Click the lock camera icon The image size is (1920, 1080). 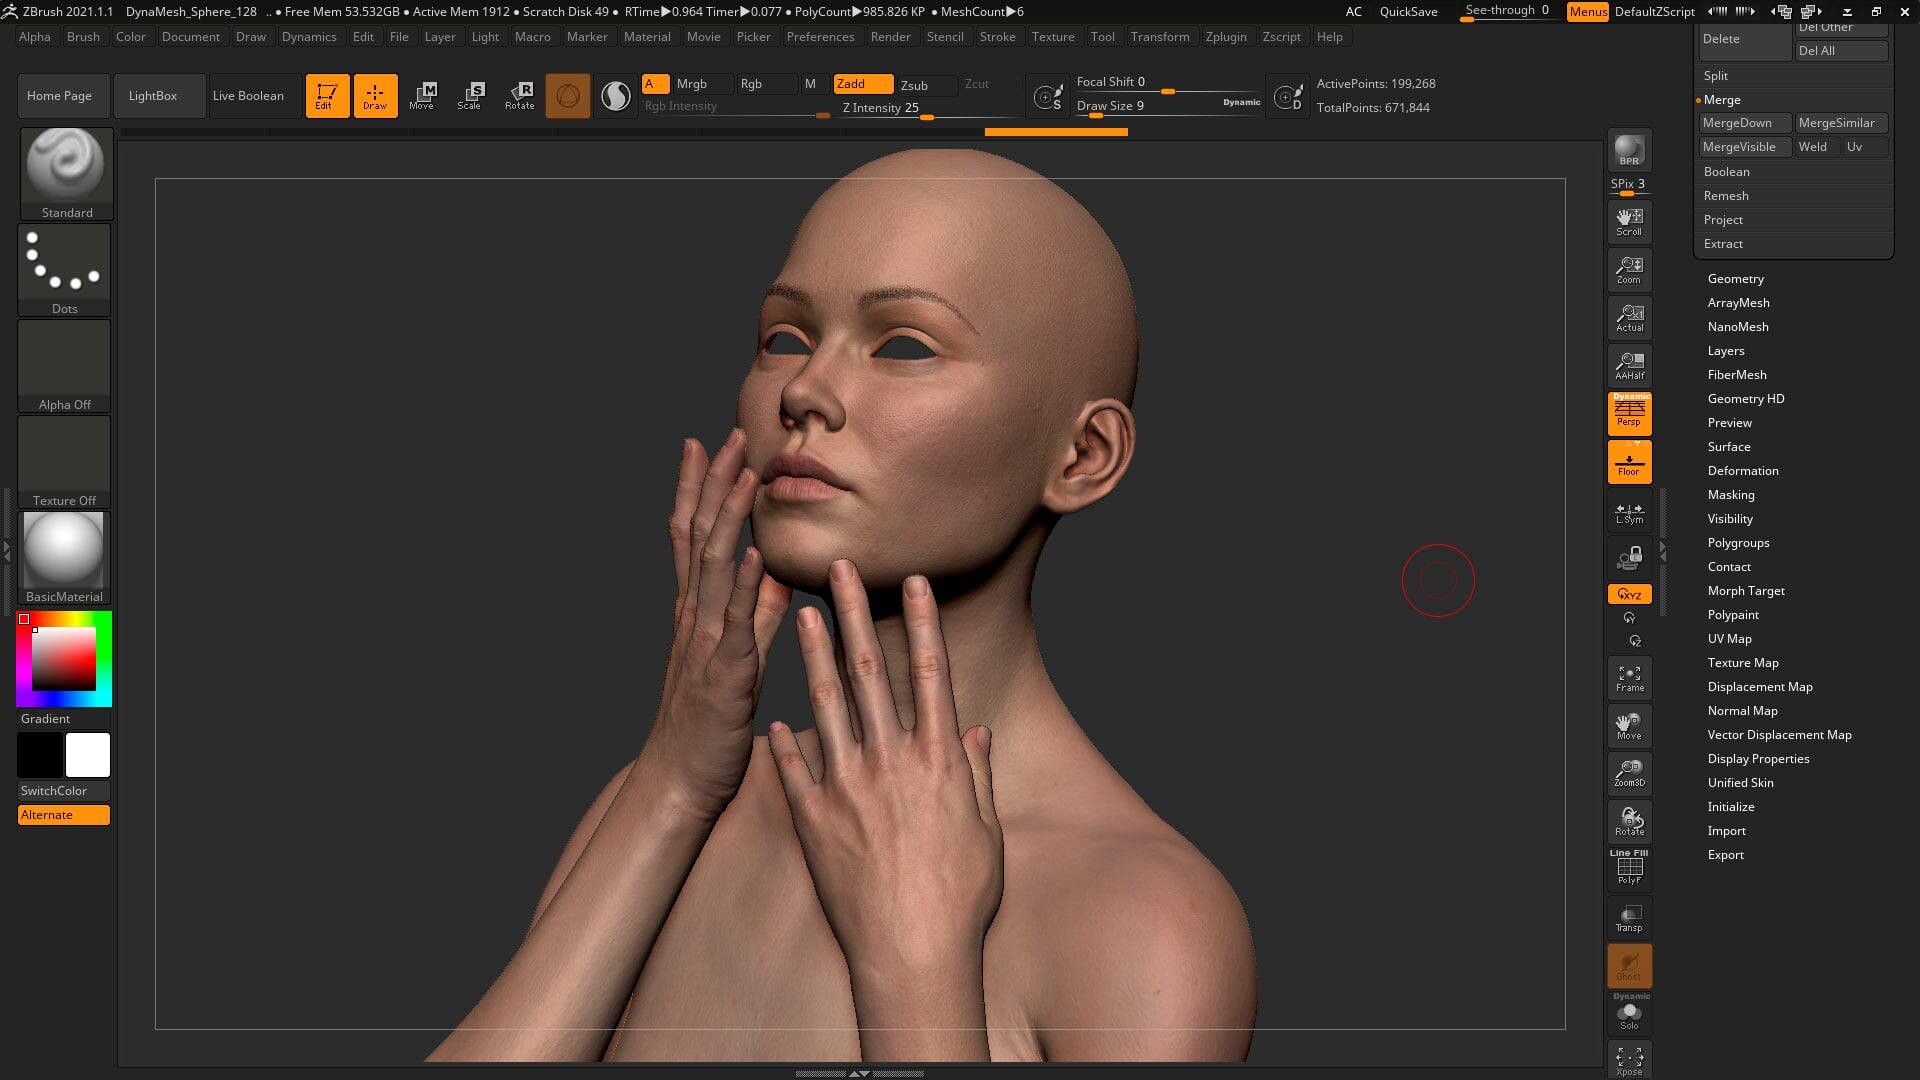(x=1629, y=558)
